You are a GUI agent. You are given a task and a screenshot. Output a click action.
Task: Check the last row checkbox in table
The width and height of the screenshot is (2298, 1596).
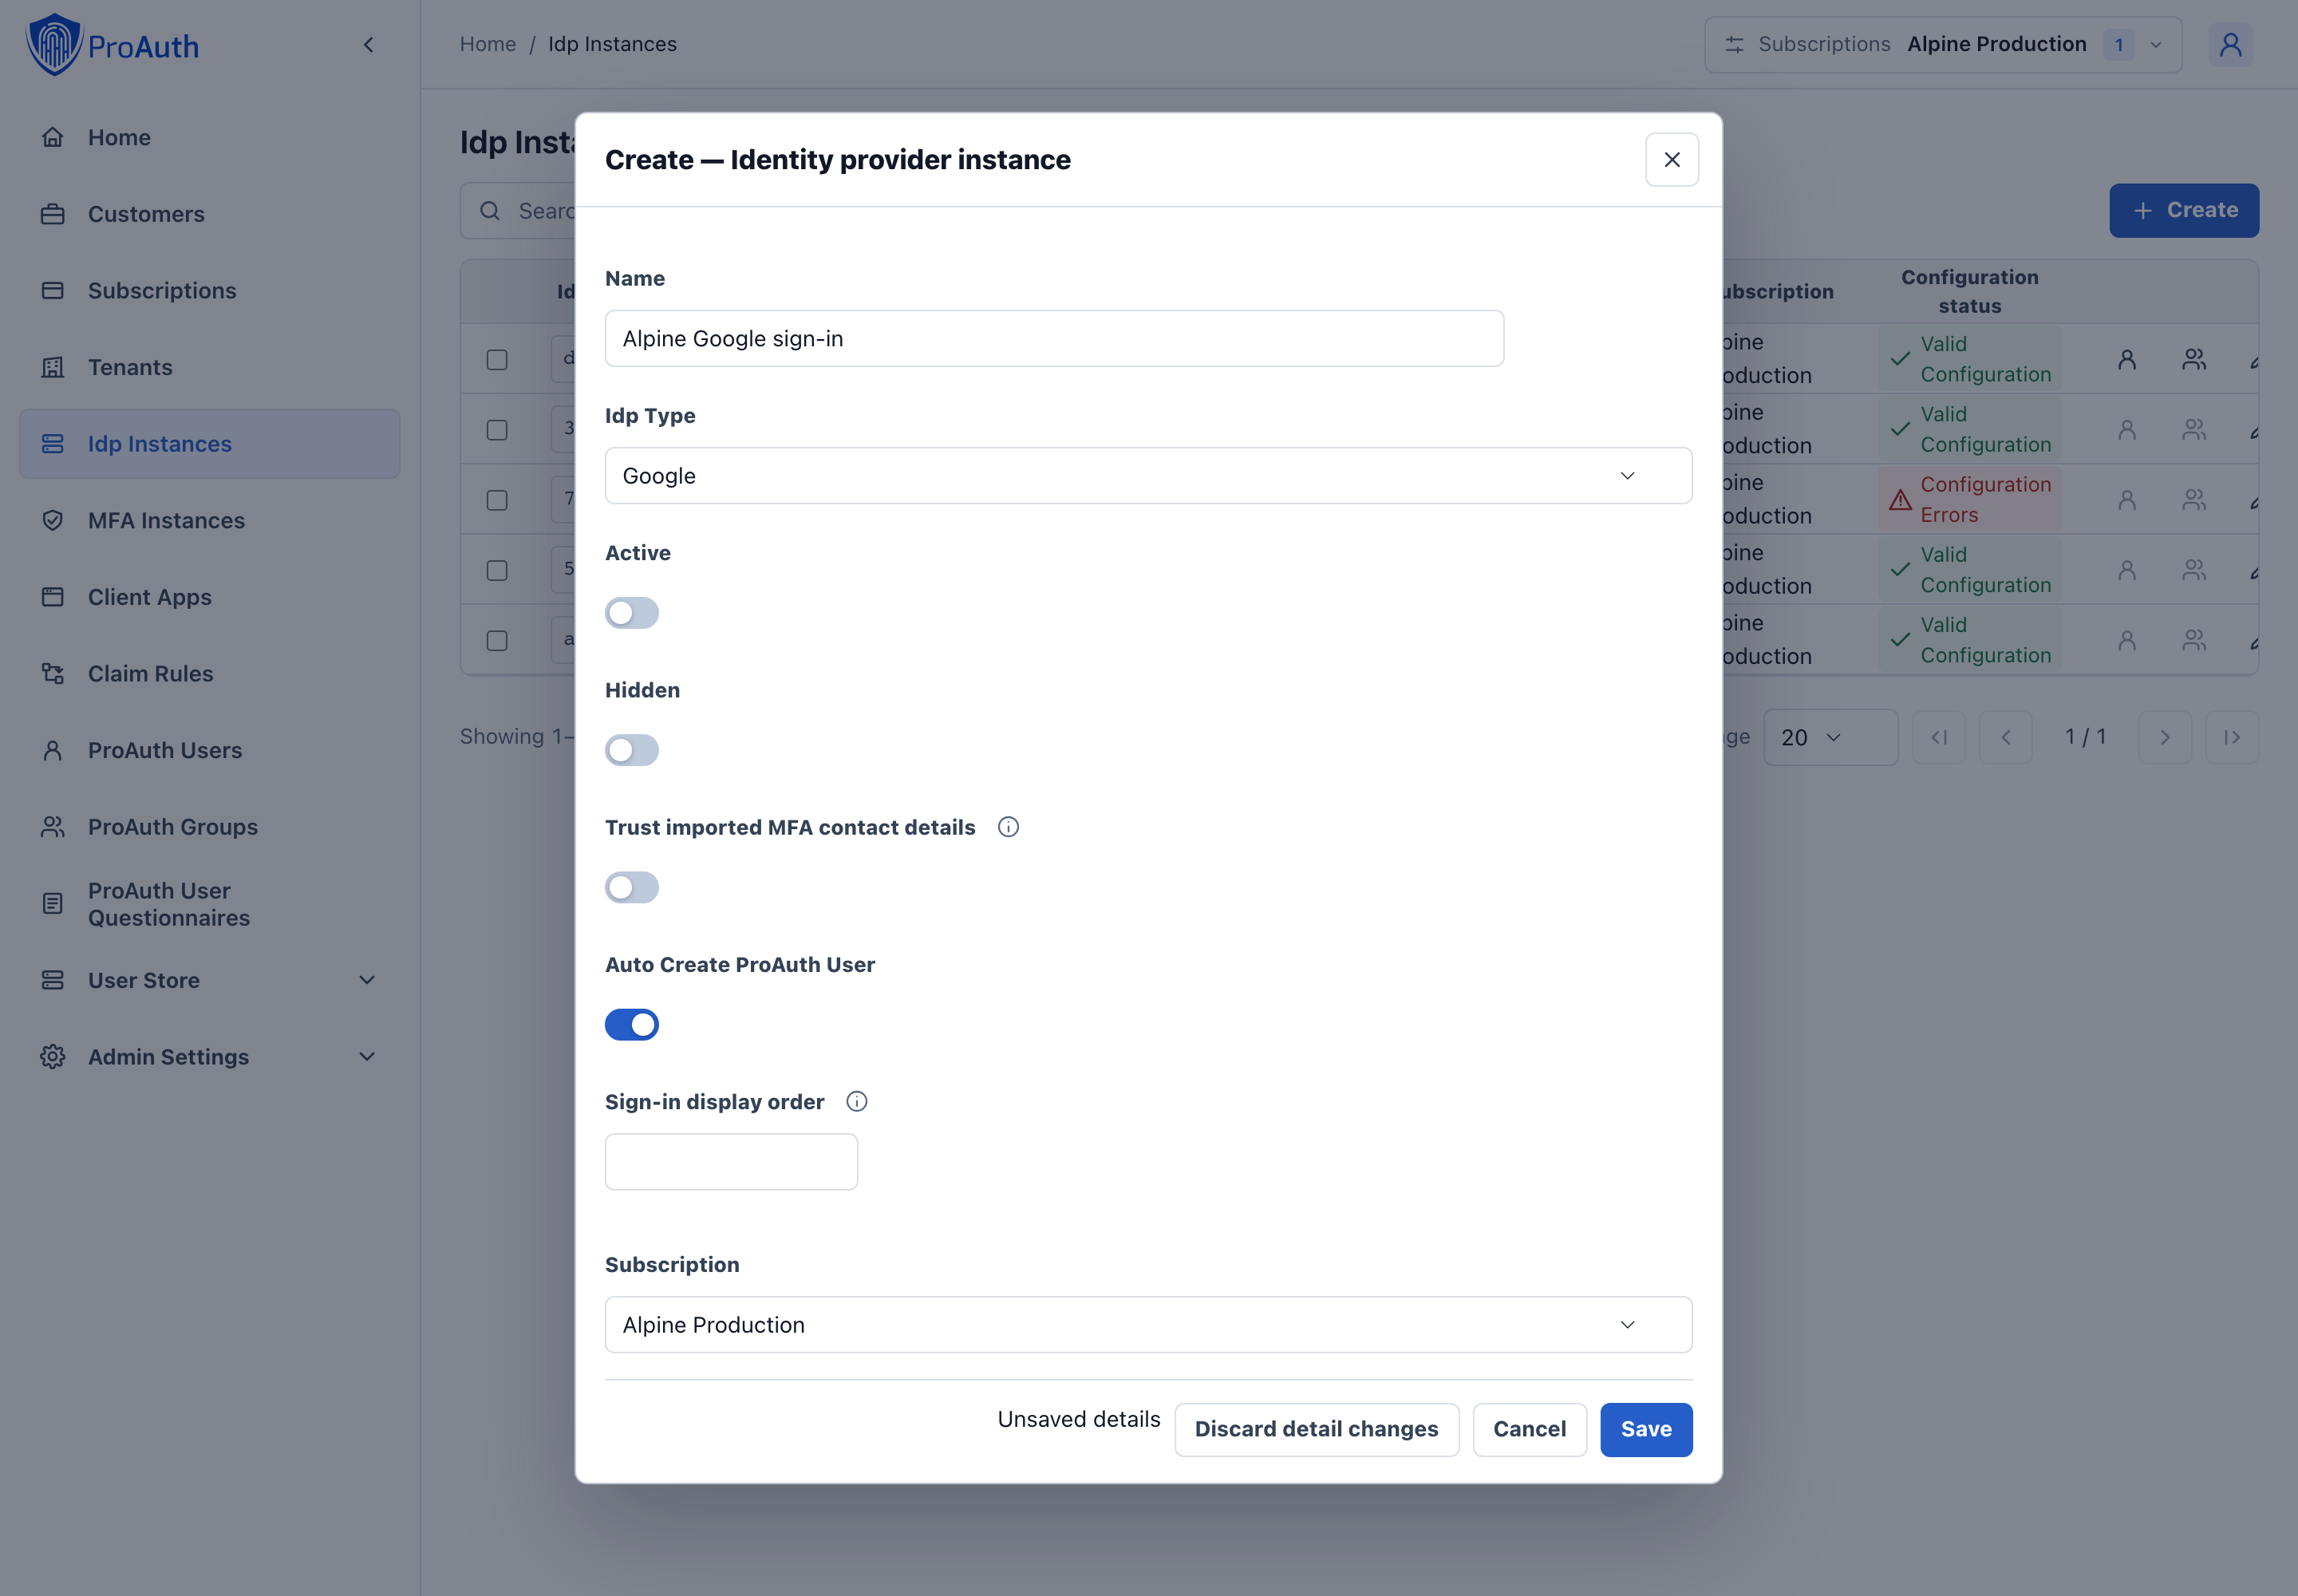click(497, 640)
